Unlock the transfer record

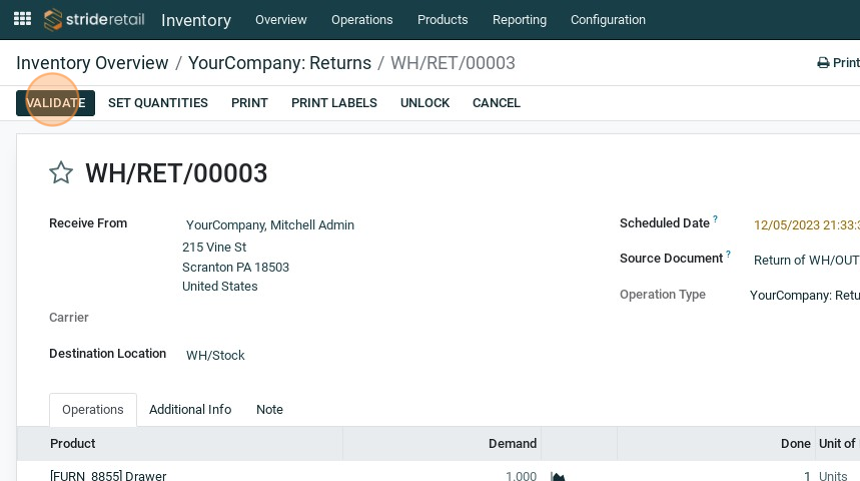click(425, 103)
